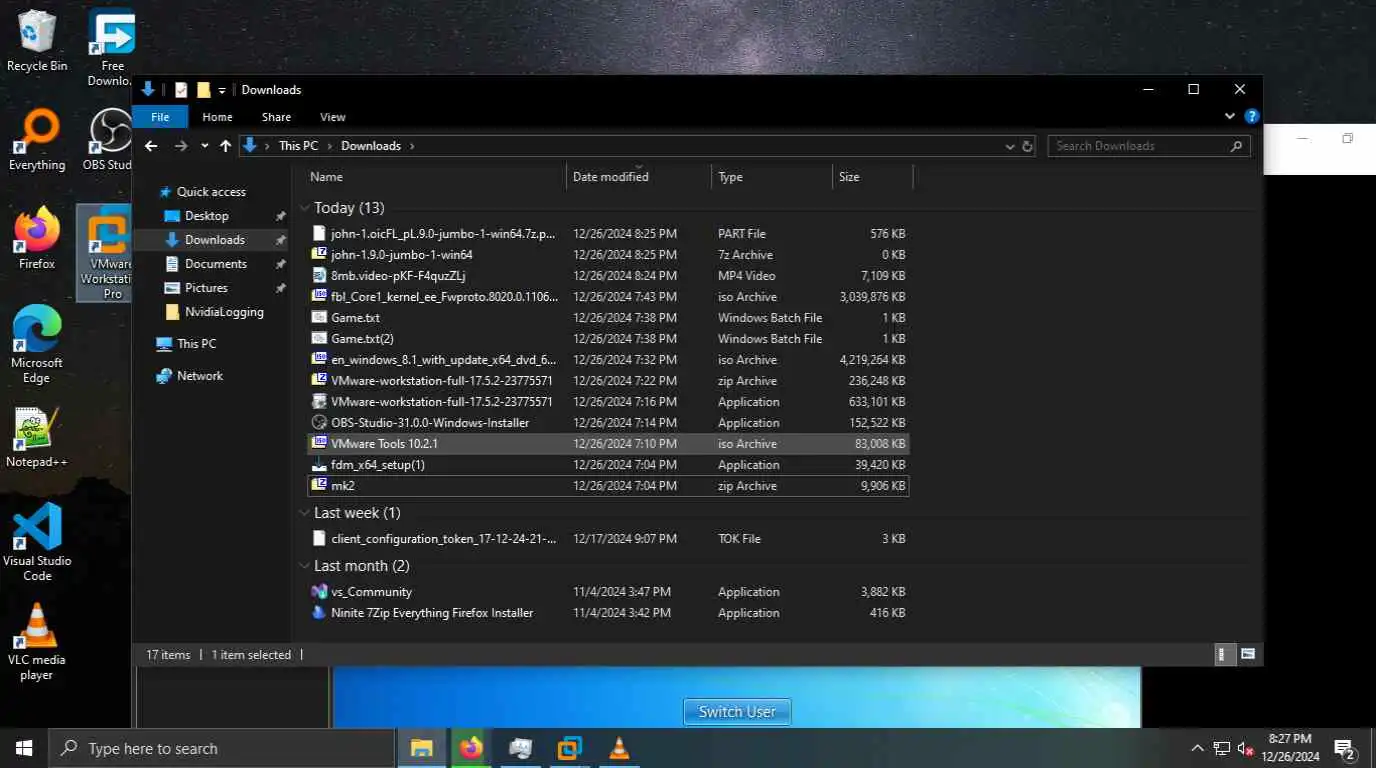
Task: Click the New folder icon in title bar
Action: (203, 90)
